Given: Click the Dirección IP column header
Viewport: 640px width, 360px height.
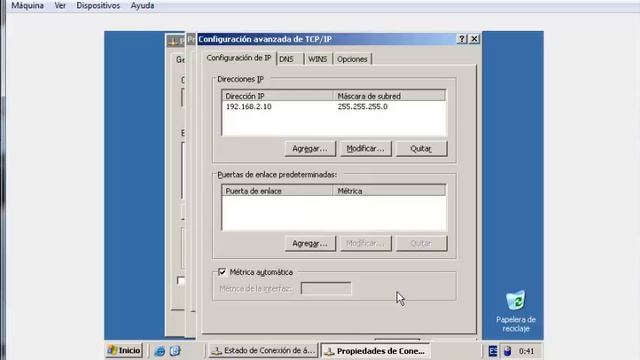Looking at the screenshot, I should pos(278,96).
